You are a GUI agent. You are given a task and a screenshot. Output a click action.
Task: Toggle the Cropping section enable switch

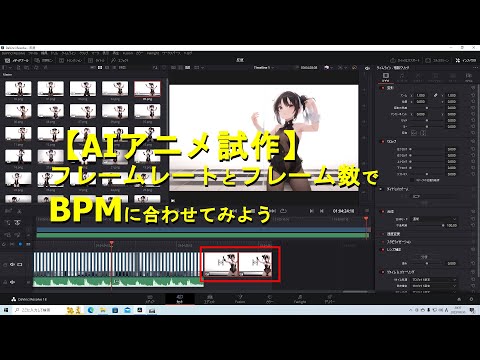[x=382, y=141]
